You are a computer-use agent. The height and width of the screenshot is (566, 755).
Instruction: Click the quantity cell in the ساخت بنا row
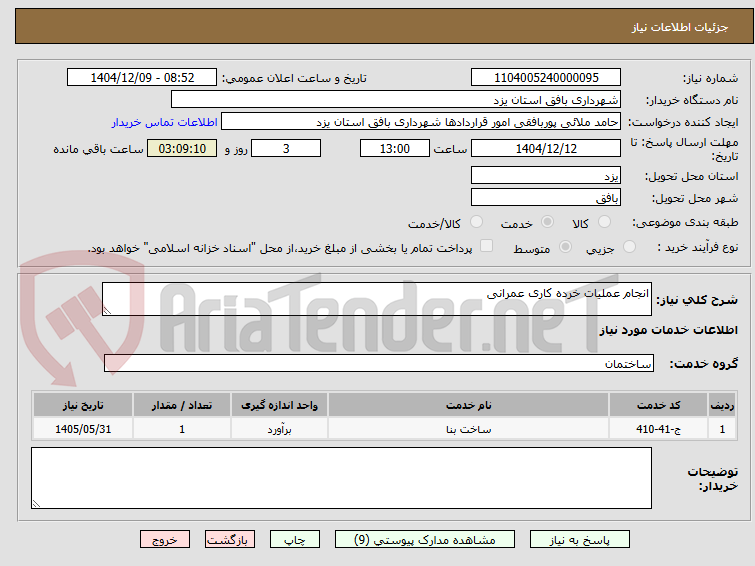pyautogui.click(x=182, y=429)
